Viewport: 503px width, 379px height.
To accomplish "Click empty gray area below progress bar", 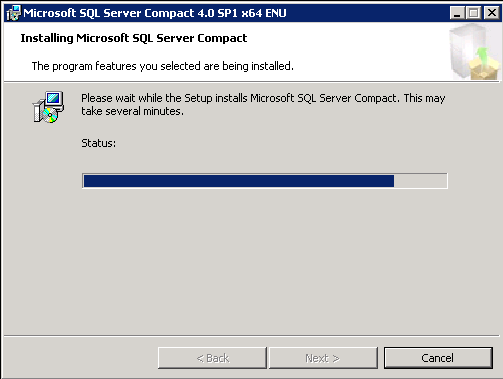I will [252, 262].
